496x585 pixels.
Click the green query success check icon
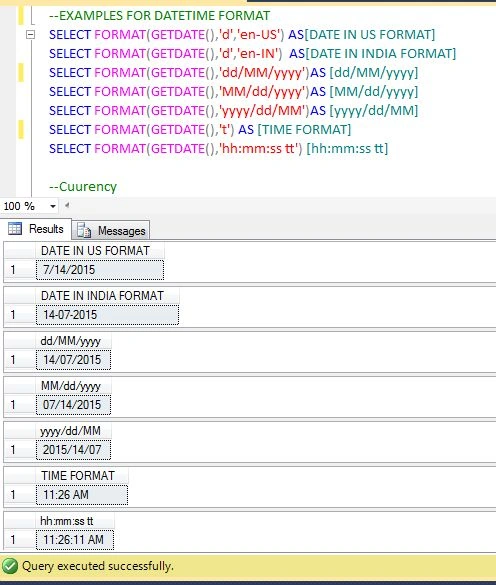9,566
